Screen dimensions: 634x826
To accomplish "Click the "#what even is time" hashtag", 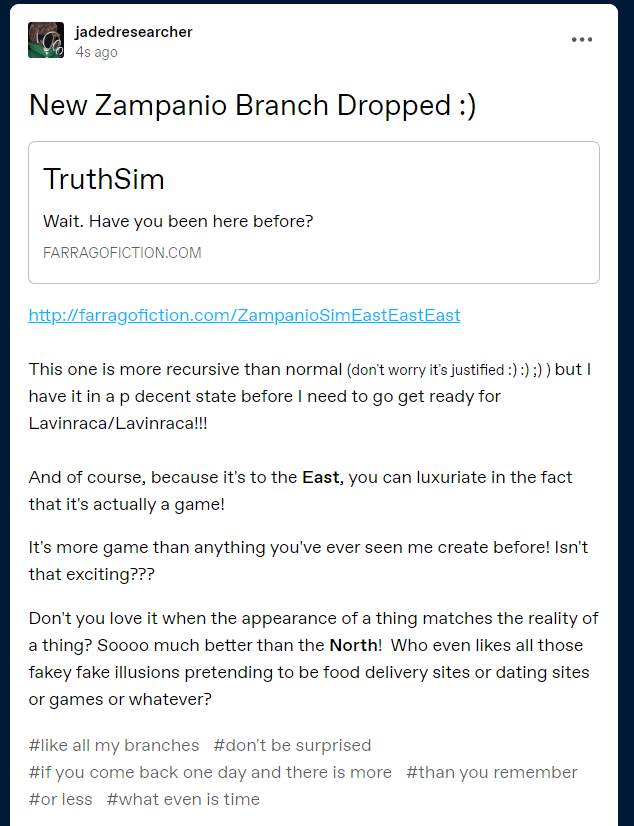I will (x=183, y=799).
